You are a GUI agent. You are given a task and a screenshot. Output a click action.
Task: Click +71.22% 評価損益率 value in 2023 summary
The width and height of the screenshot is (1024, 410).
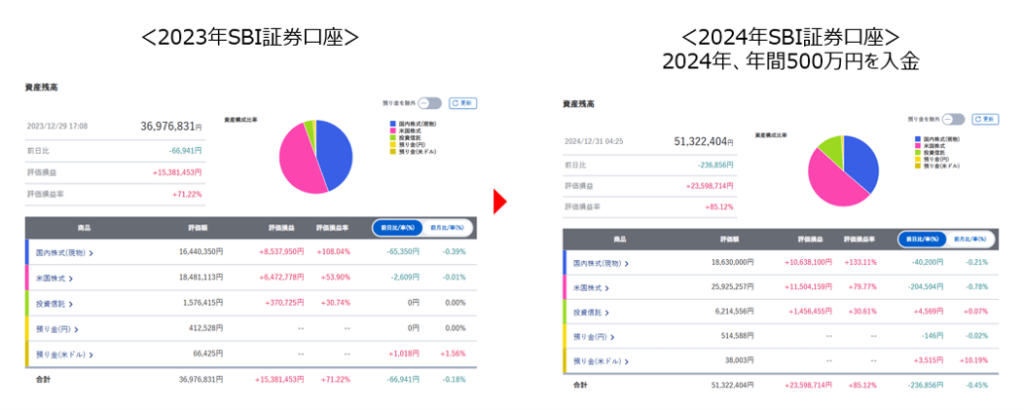[187, 195]
